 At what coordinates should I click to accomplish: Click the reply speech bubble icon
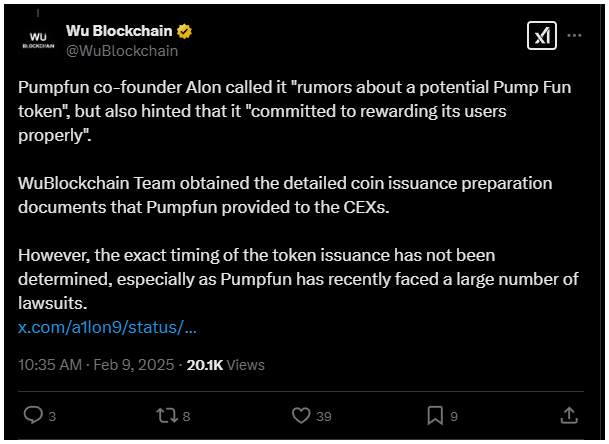33,415
